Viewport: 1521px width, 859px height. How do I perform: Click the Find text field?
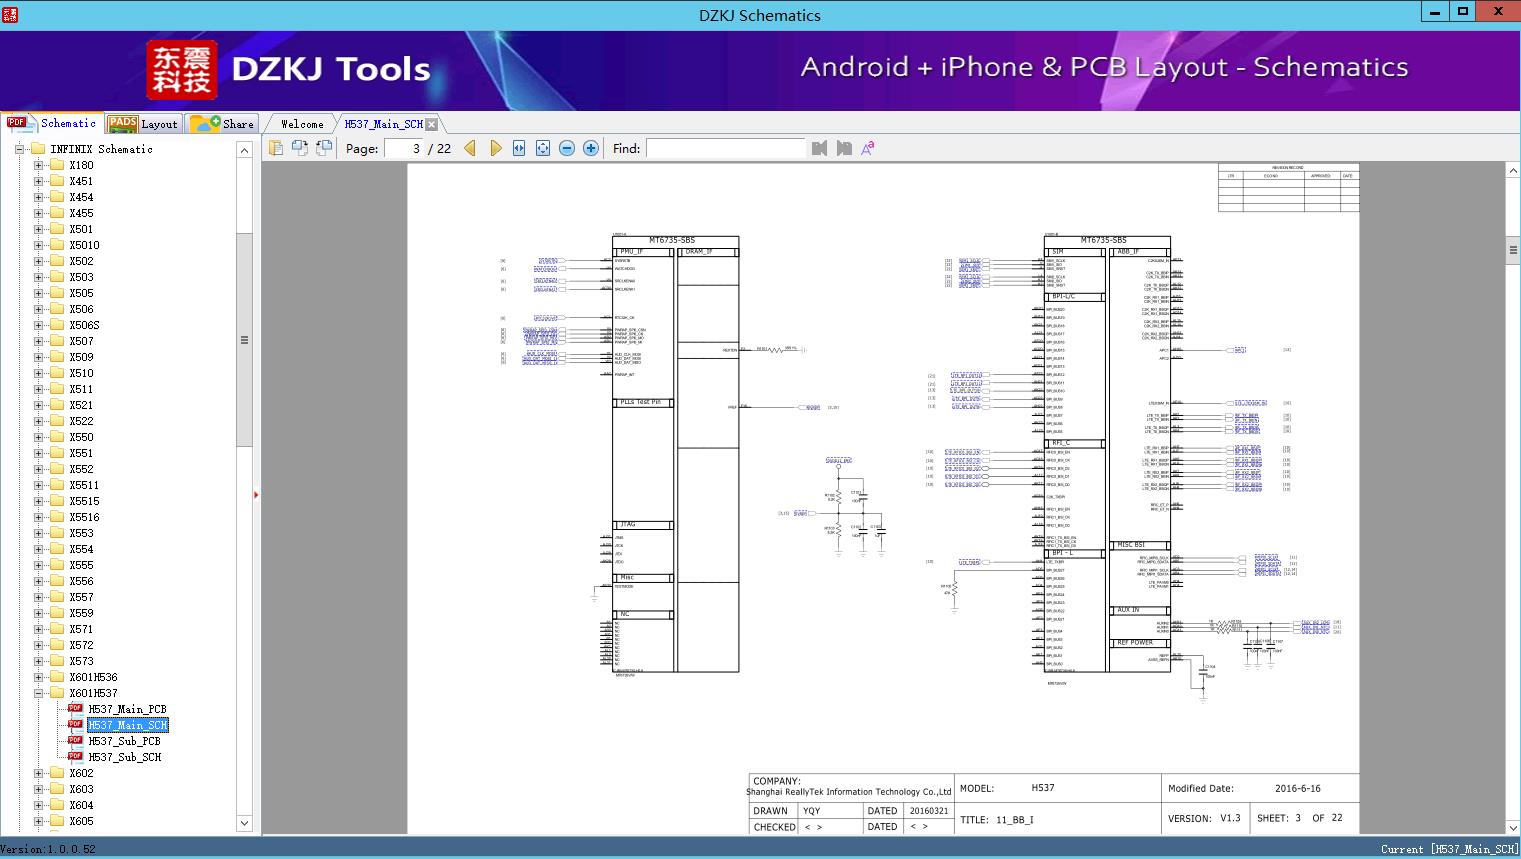(725, 148)
